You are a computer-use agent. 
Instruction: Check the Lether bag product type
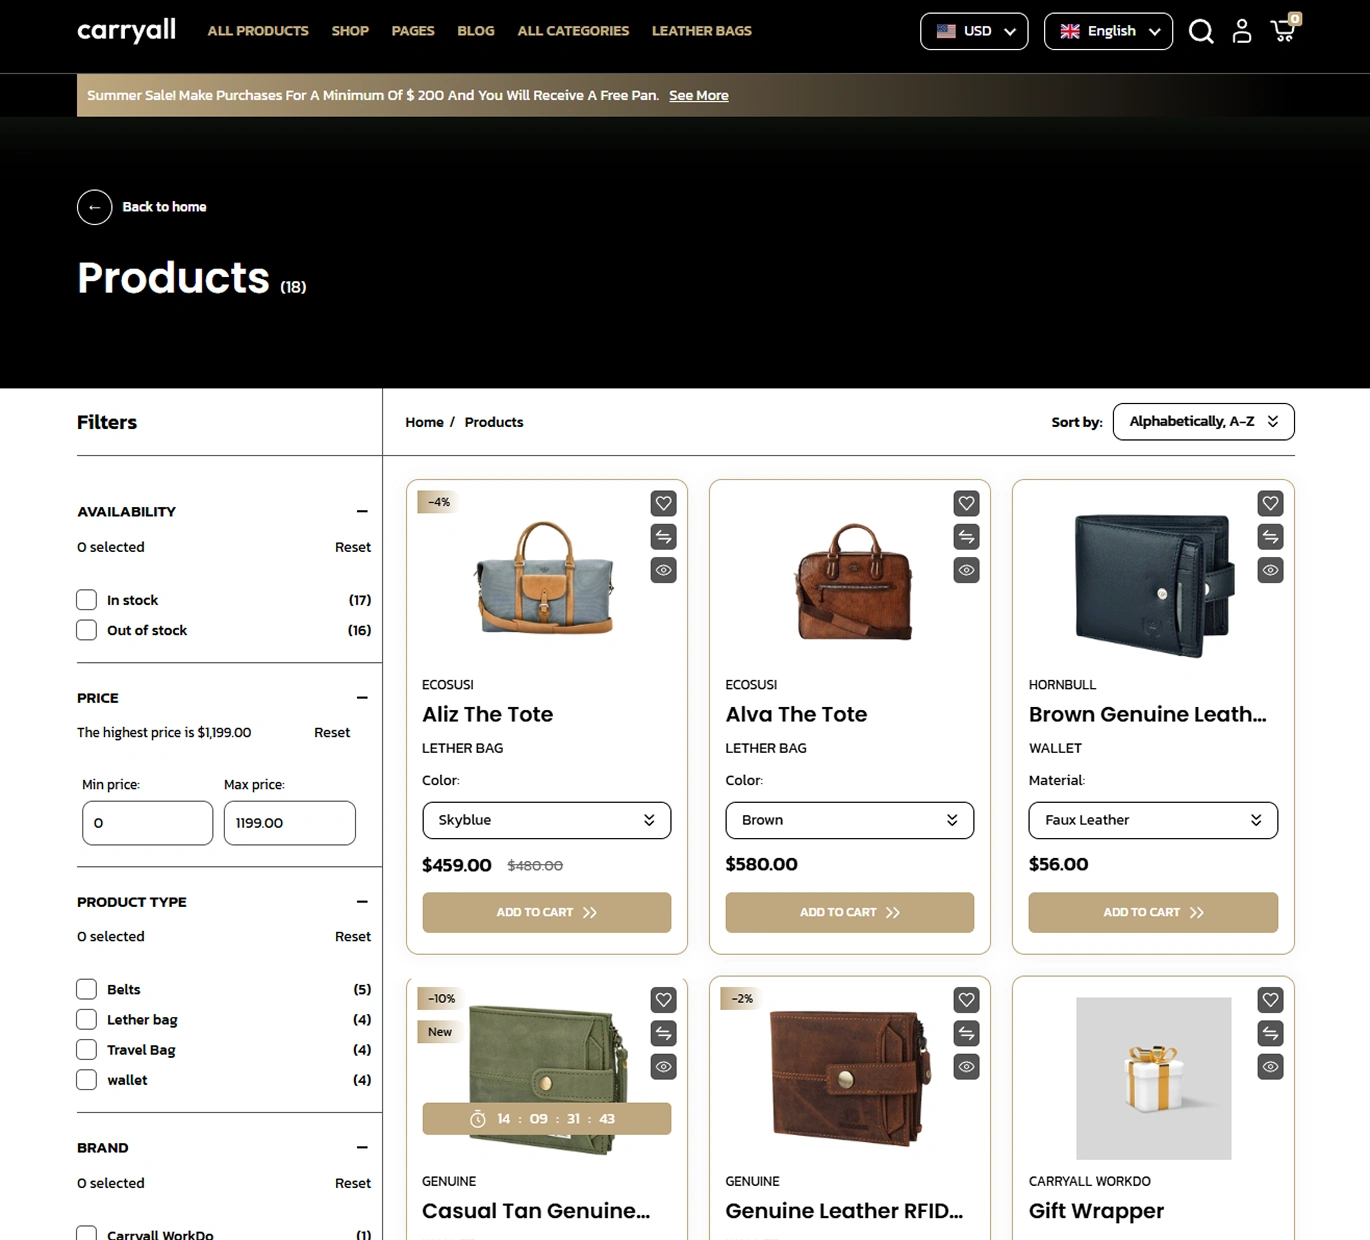point(87,1019)
